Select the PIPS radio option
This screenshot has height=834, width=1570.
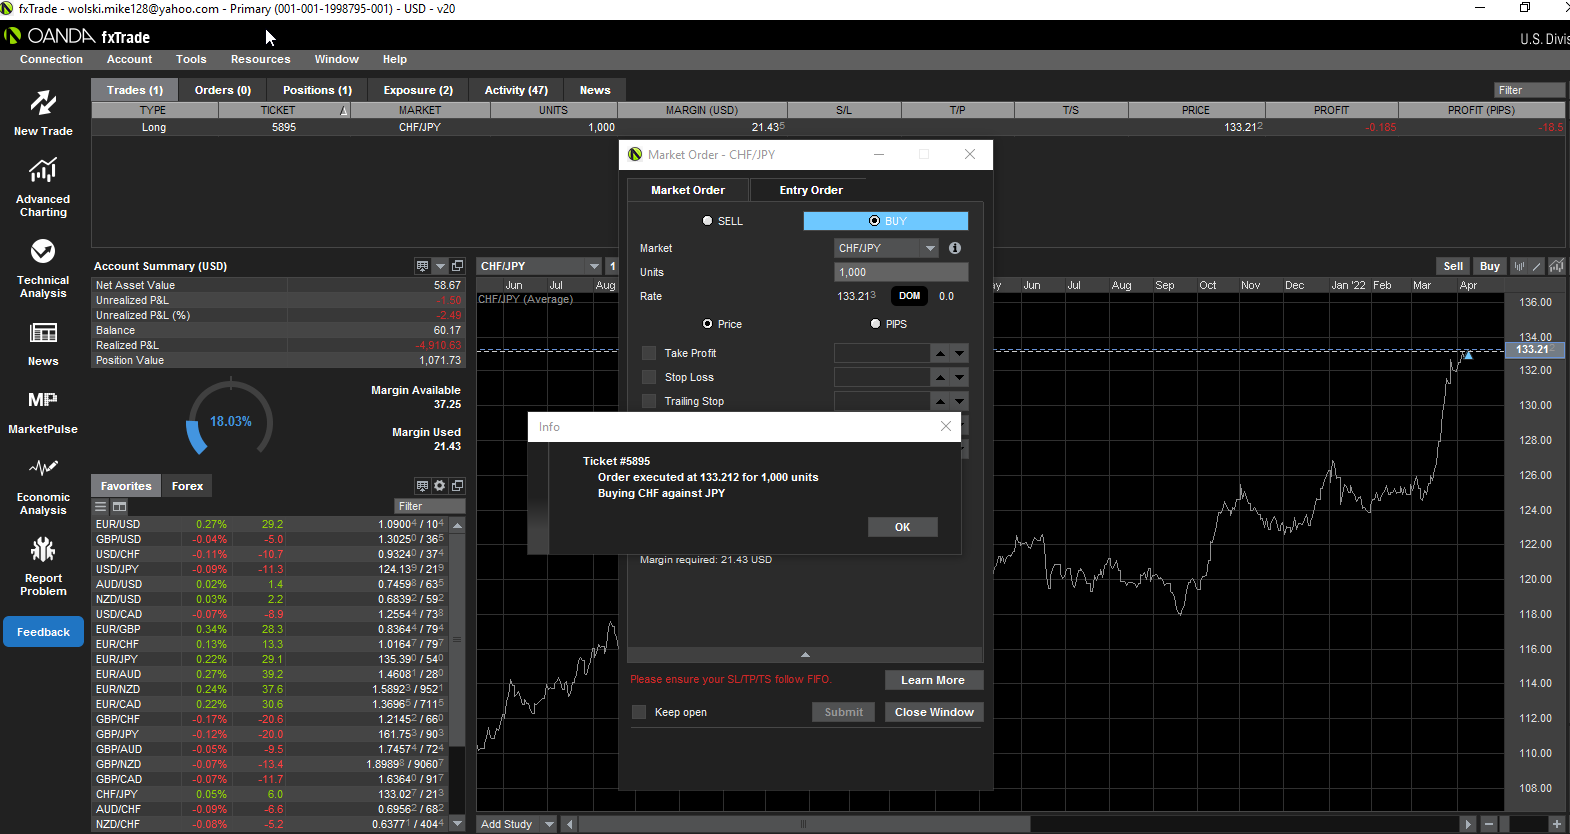(876, 324)
